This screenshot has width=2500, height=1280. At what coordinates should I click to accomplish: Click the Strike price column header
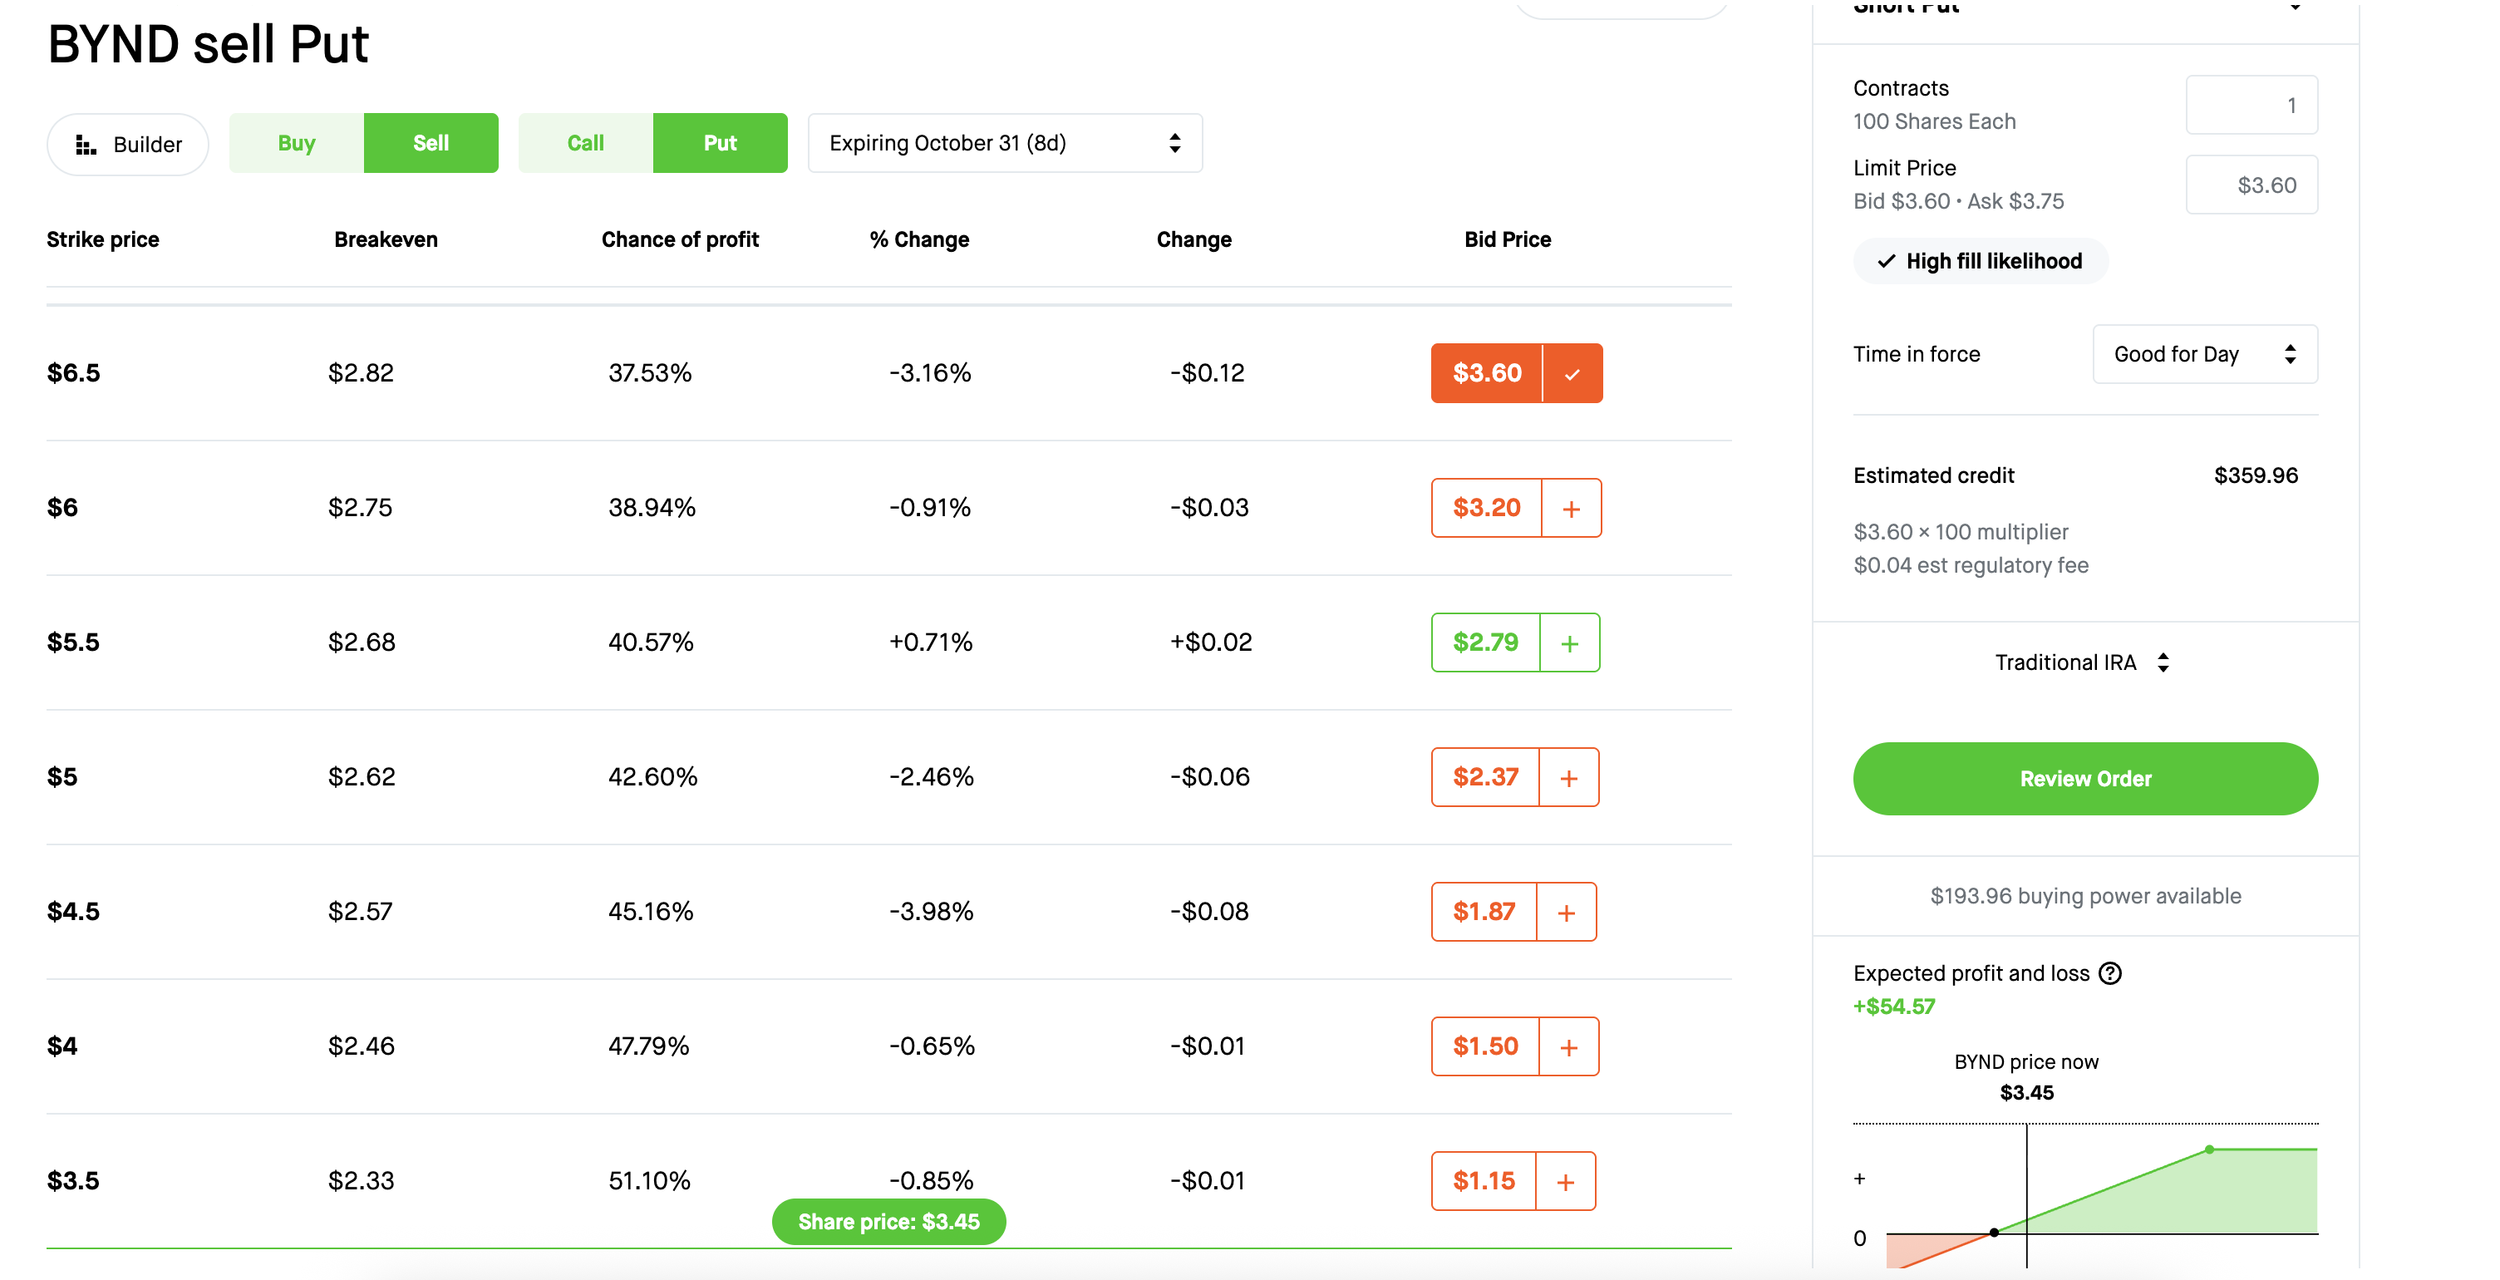[x=103, y=240]
